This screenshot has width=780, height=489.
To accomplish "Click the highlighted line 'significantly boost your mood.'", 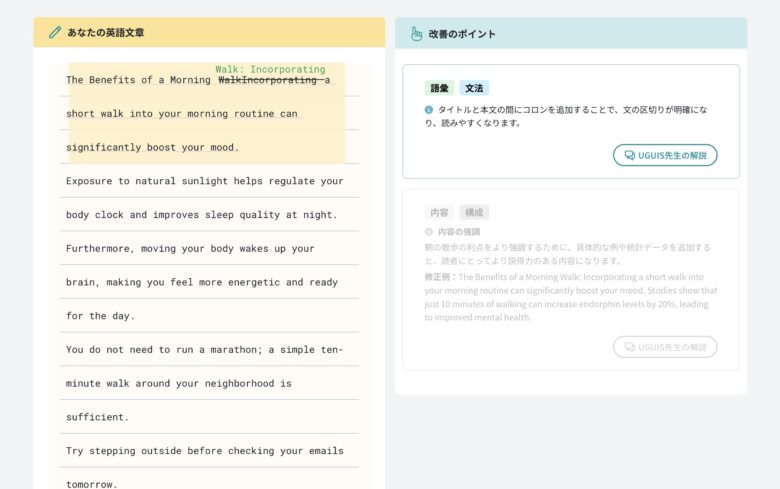I will click(x=153, y=147).
